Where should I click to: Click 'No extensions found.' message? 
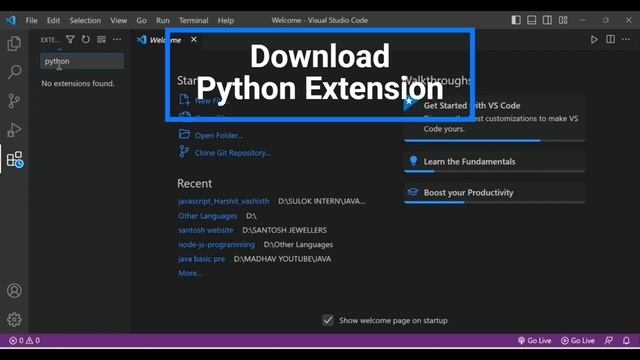(x=78, y=83)
